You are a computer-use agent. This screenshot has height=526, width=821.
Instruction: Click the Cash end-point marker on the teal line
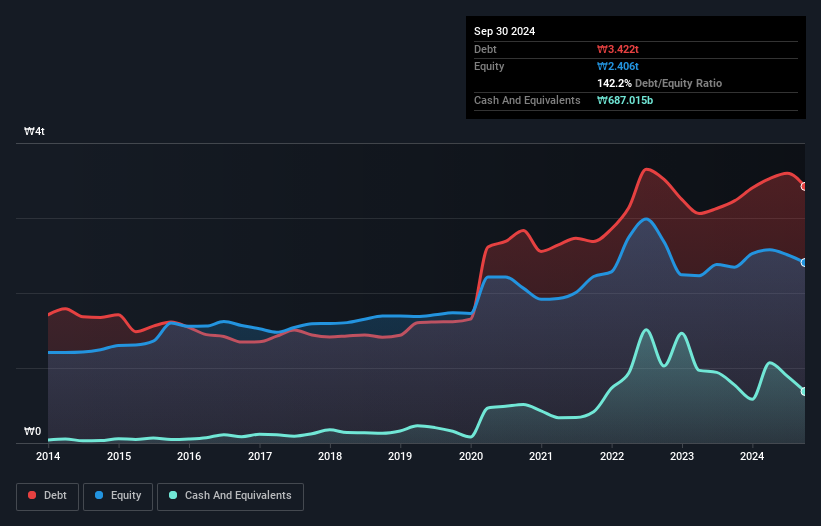[804, 391]
